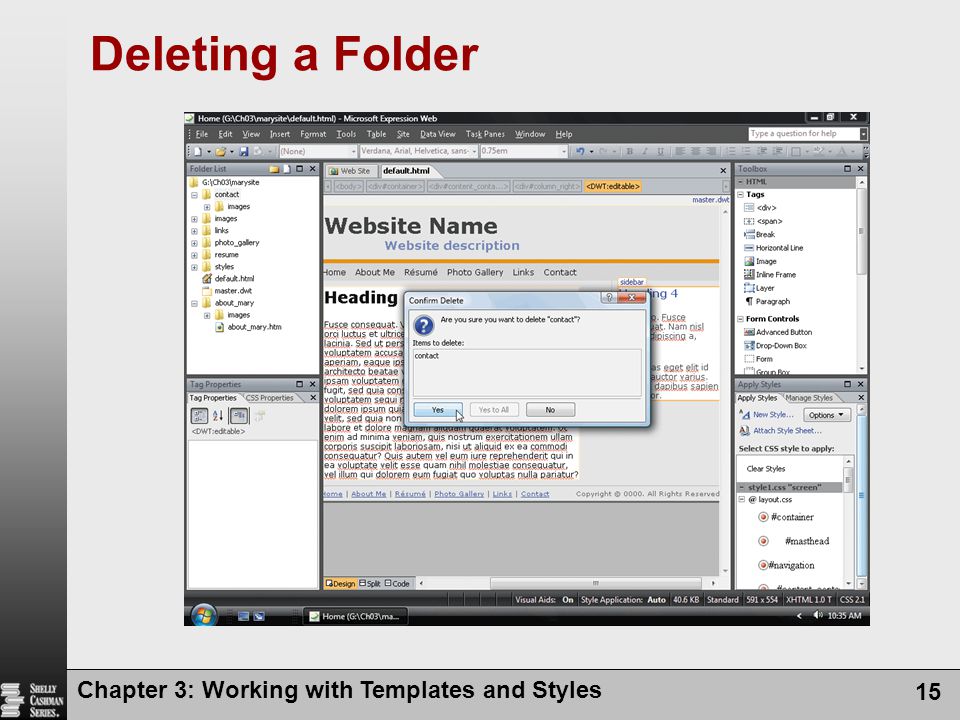This screenshot has width=960, height=720.
Task: Click the Save floppy disk icon
Action: (243, 151)
